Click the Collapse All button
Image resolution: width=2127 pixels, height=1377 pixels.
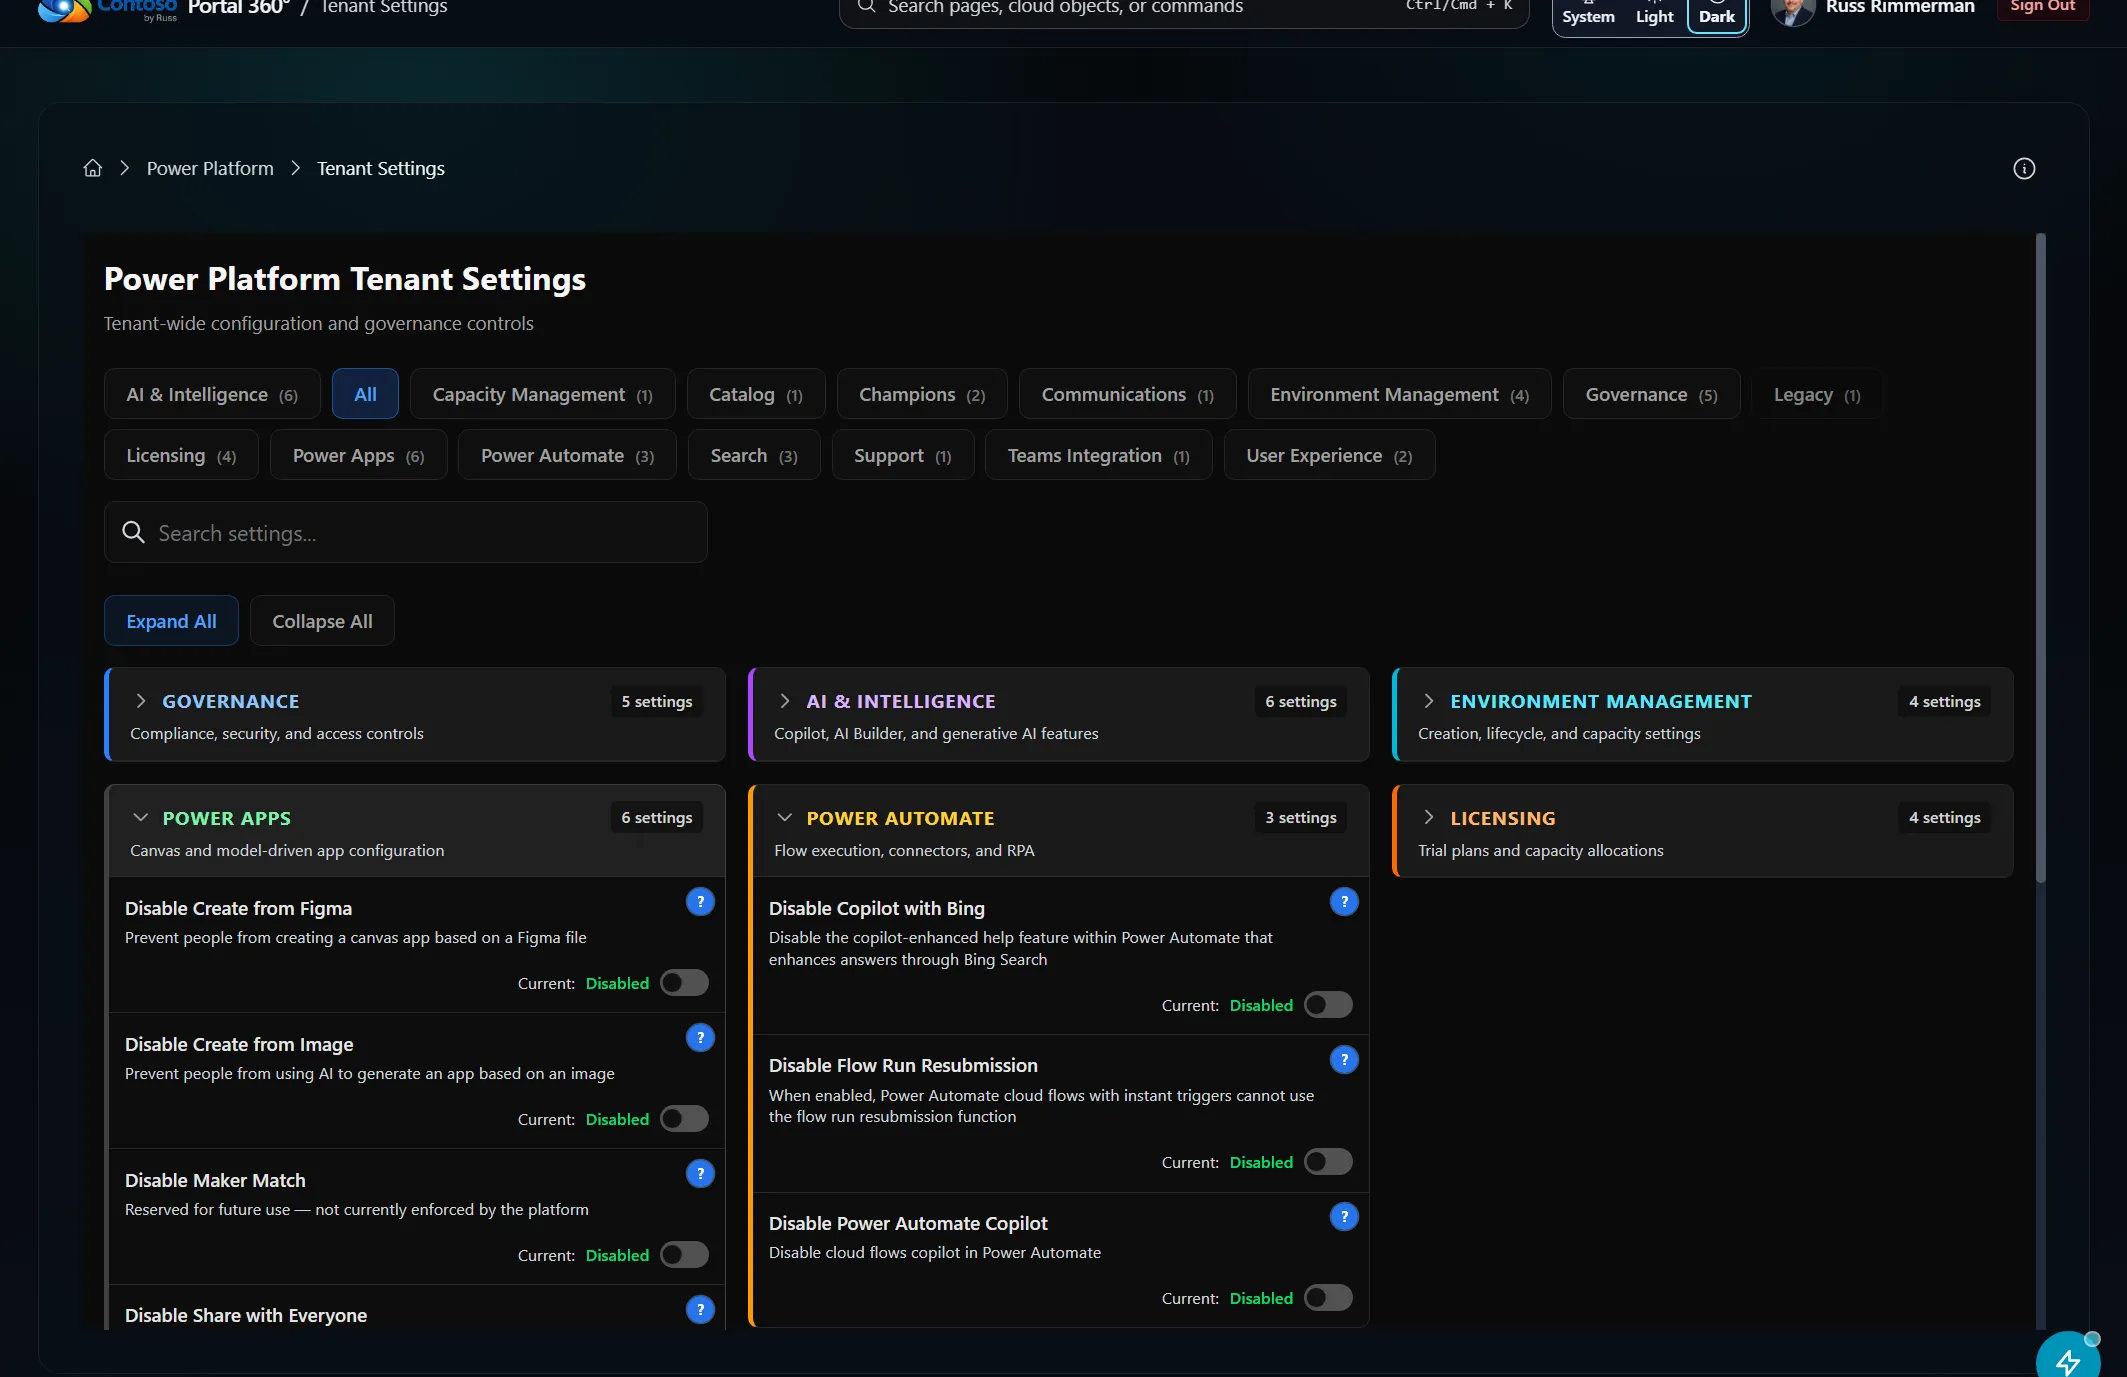coord(322,621)
